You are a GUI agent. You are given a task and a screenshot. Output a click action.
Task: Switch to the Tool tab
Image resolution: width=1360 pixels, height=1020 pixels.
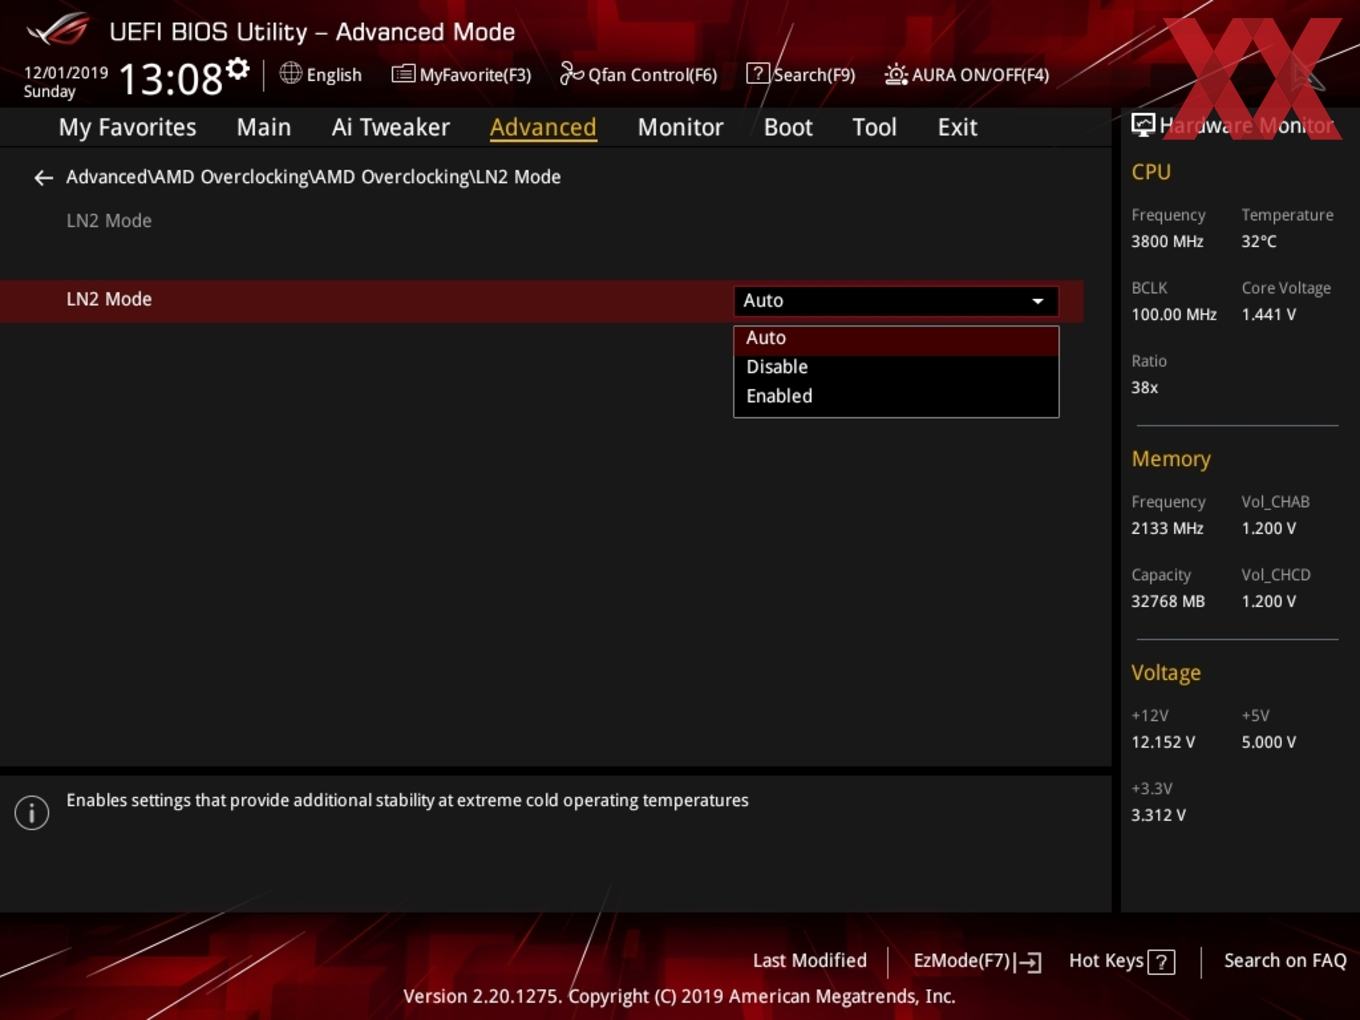874,127
